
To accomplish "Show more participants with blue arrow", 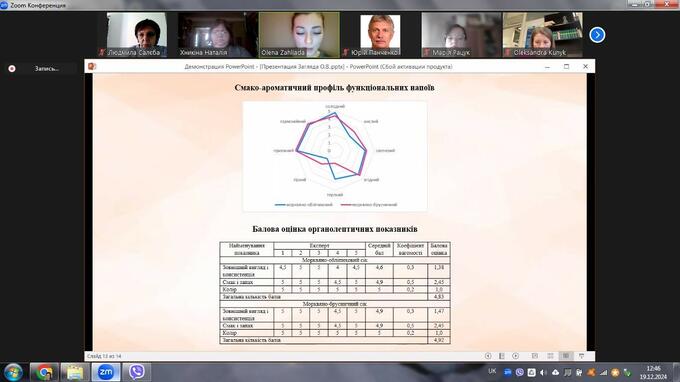I will pos(597,35).
